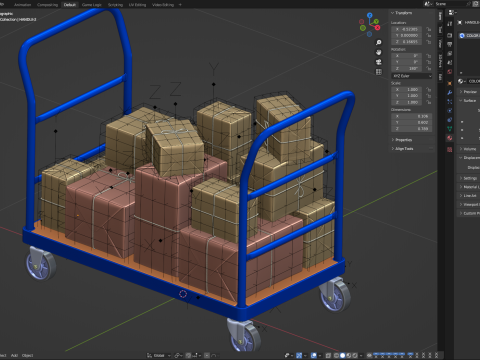
Task: Open the Render properties tab icon
Action: 450,35
